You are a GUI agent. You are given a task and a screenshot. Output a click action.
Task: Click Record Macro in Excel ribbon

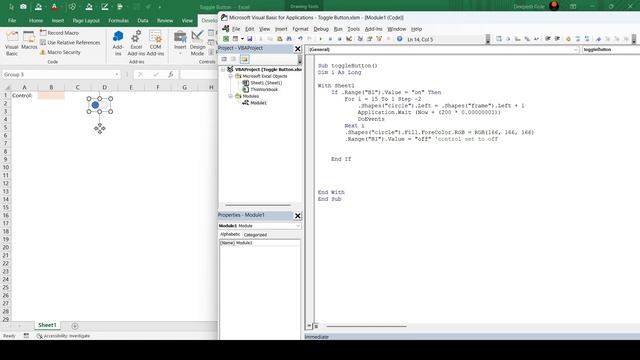[x=59, y=33]
